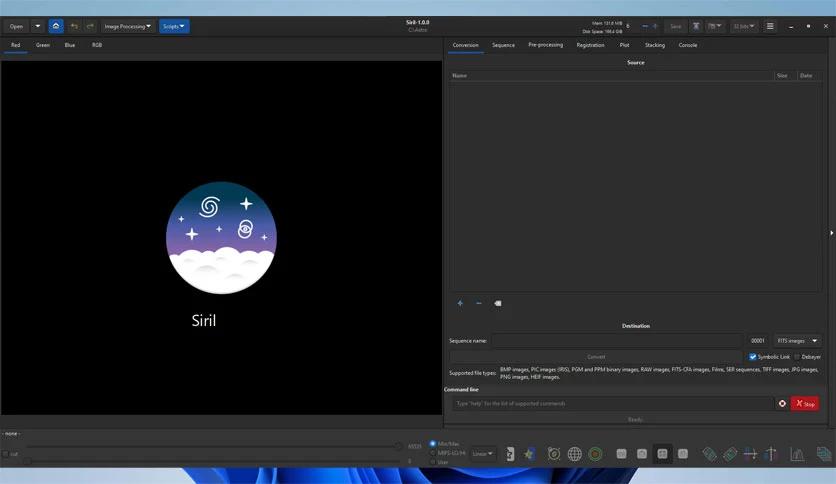Sort the source list by Name header
The height and width of the screenshot is (484, 836).
tap(611, 76)
